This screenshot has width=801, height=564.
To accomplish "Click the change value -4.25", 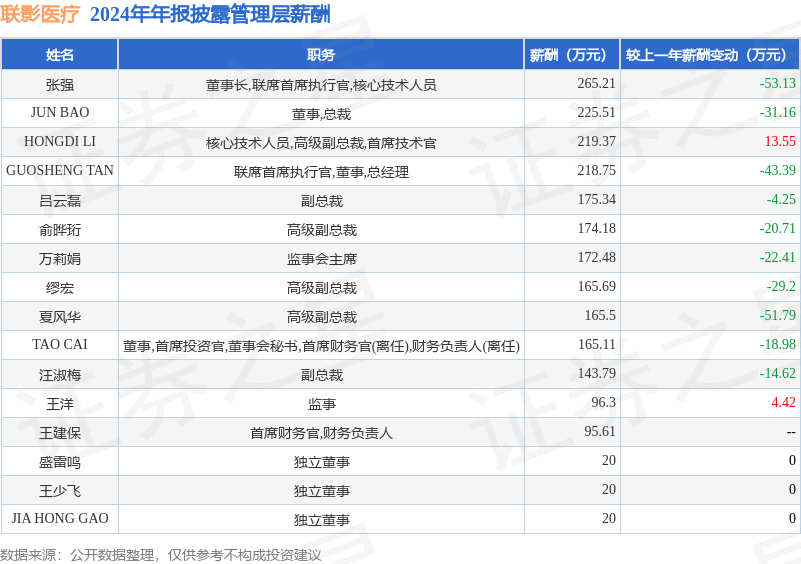I will coord(781,199).
